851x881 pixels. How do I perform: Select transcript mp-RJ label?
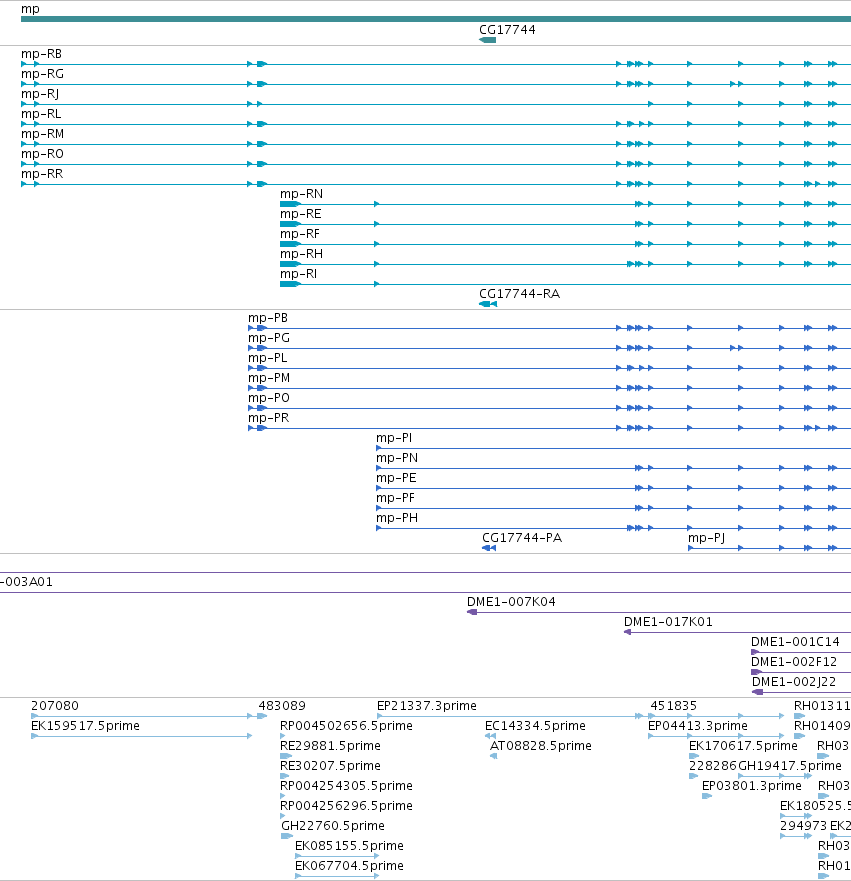pyautogui.click(x=40, y=94)
